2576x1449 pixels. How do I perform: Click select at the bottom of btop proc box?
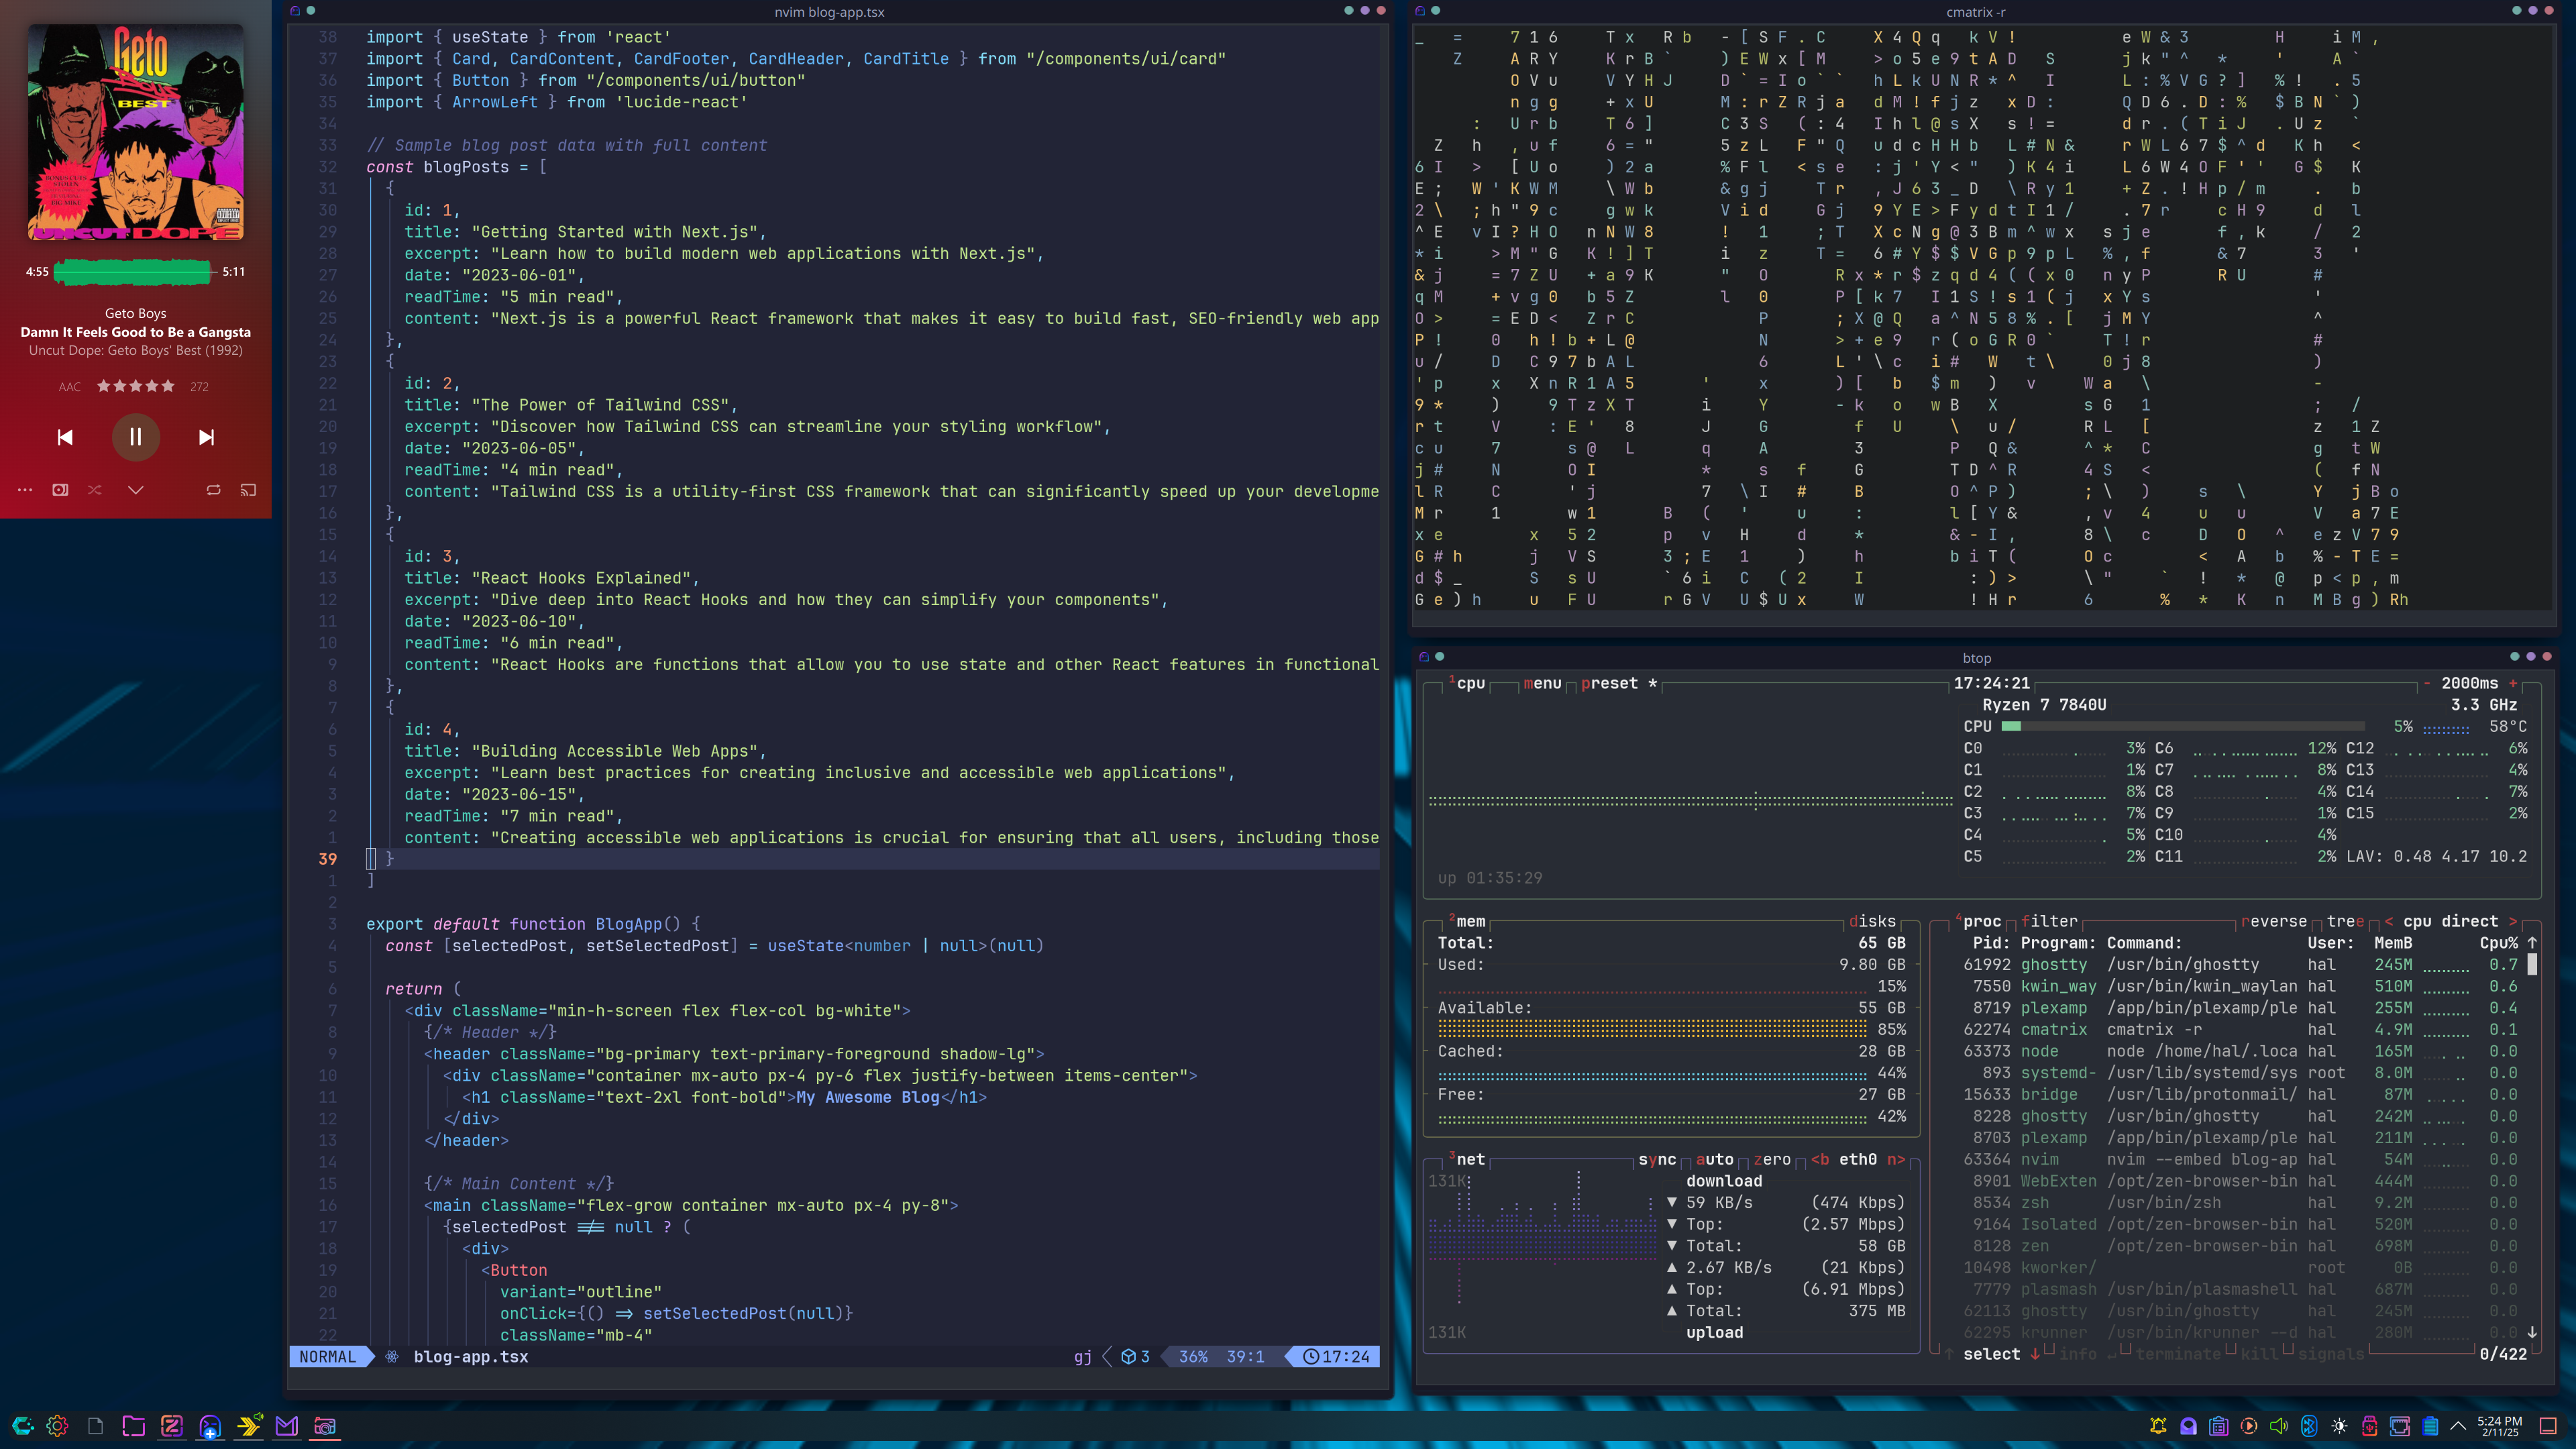coord(1991,1354)
